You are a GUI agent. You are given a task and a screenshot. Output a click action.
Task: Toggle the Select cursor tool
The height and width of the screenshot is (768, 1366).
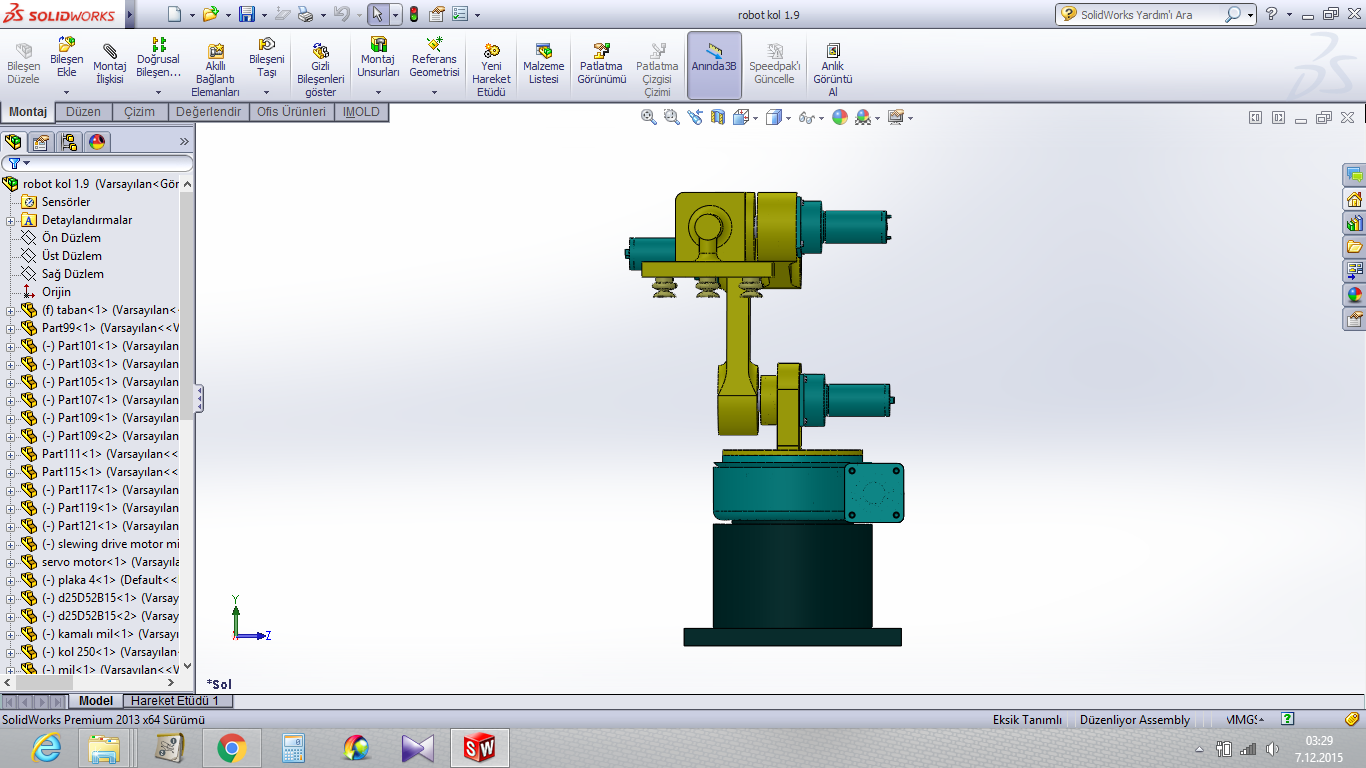click(376, 14)
